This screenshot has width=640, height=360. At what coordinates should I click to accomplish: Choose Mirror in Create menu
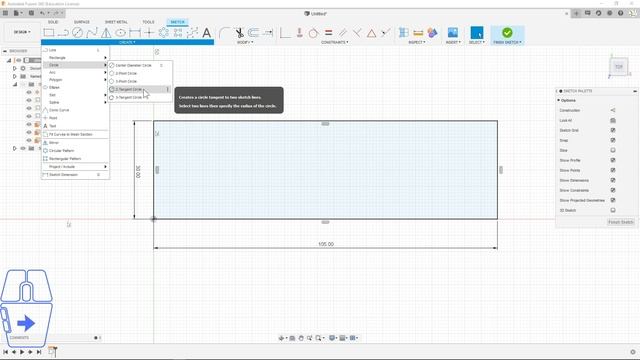coord(76,143)
